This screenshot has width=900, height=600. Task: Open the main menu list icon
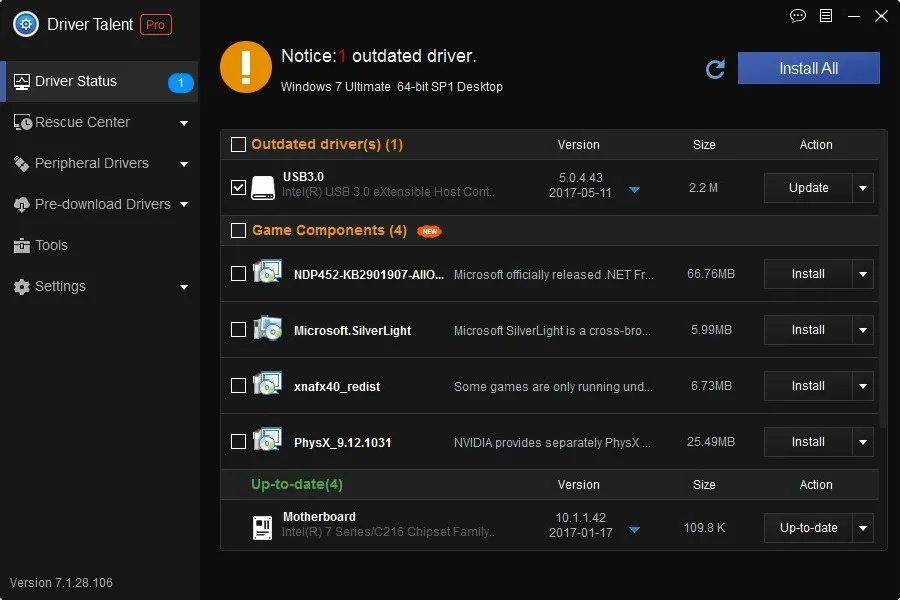point(826,17)
